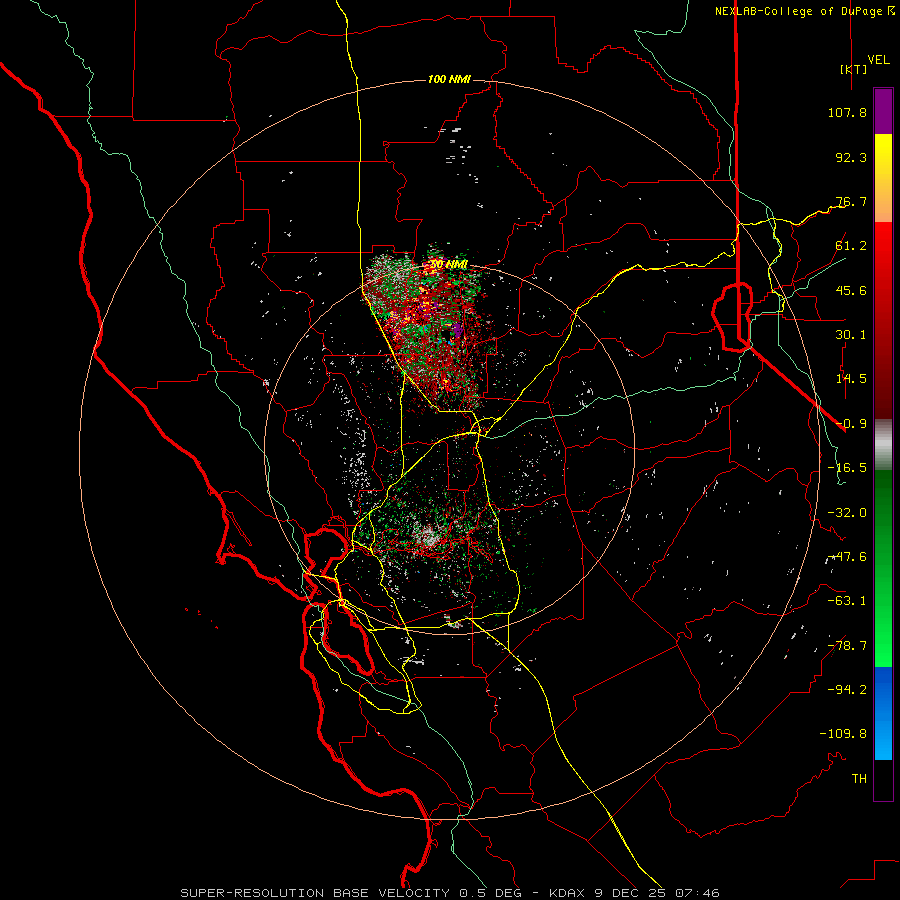Viewport: 900px width, 900px height.
Task: Click the [KT] units label
Action: [853, 69]
